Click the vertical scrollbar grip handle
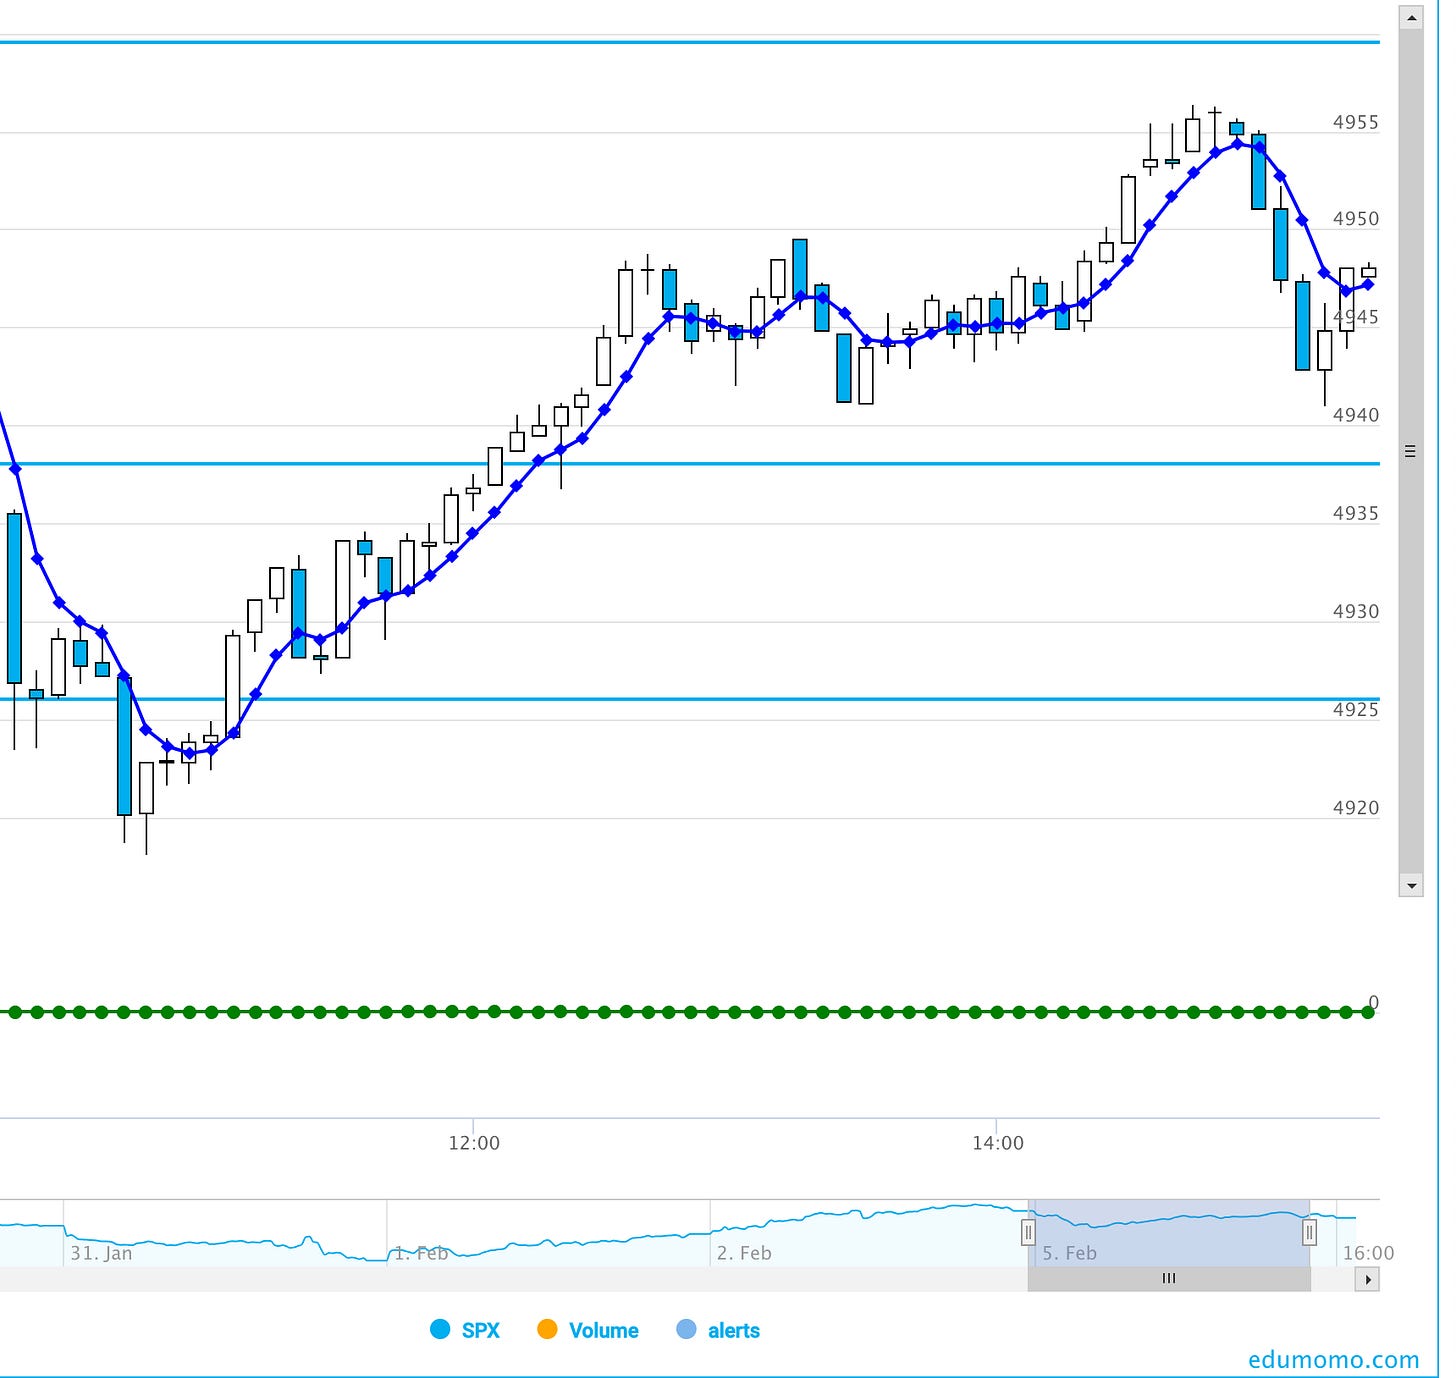1456x1378 pixels. point(1411,451)
